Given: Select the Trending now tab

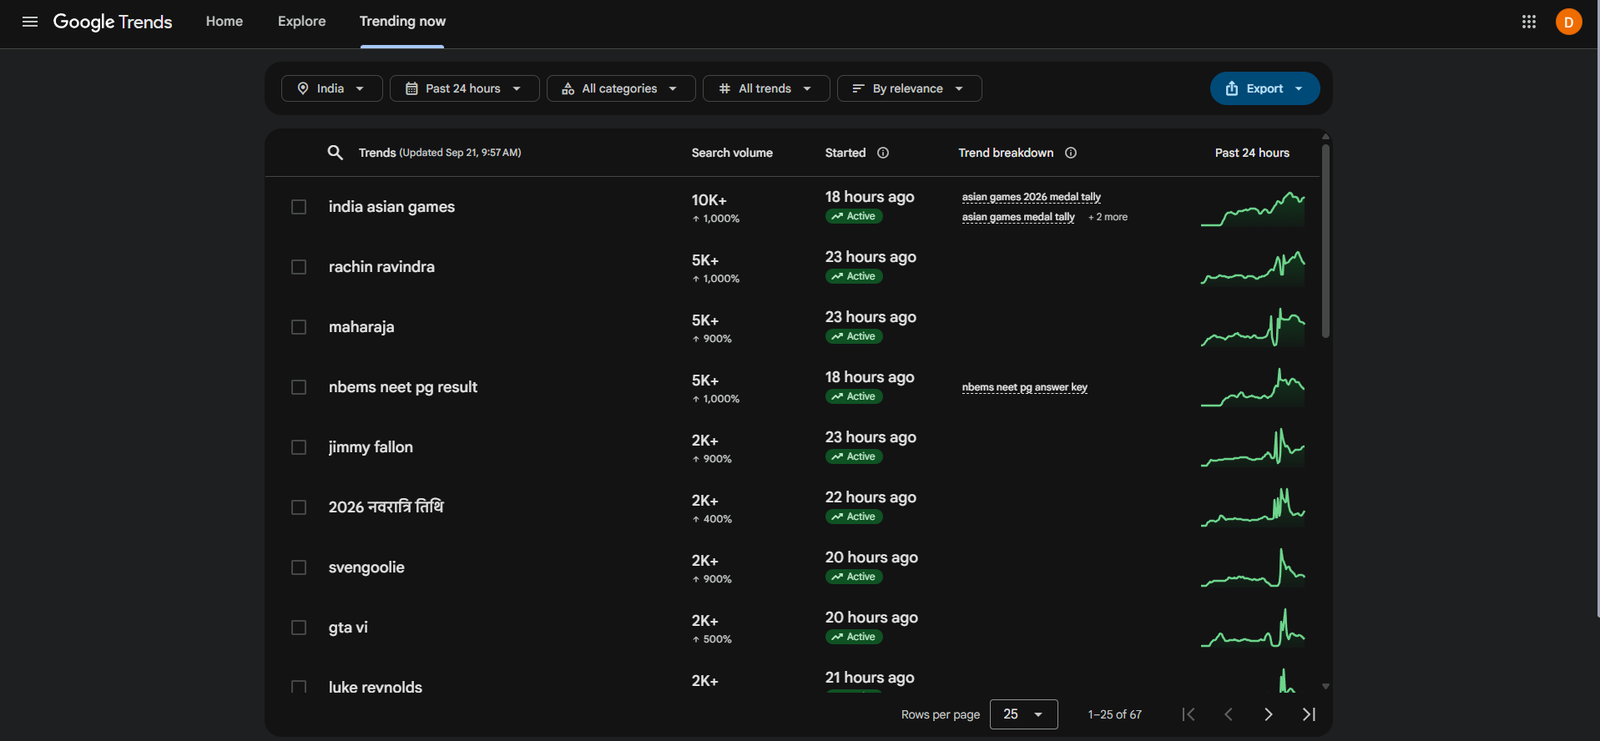Looking at the screenshot, I should 403,21.
